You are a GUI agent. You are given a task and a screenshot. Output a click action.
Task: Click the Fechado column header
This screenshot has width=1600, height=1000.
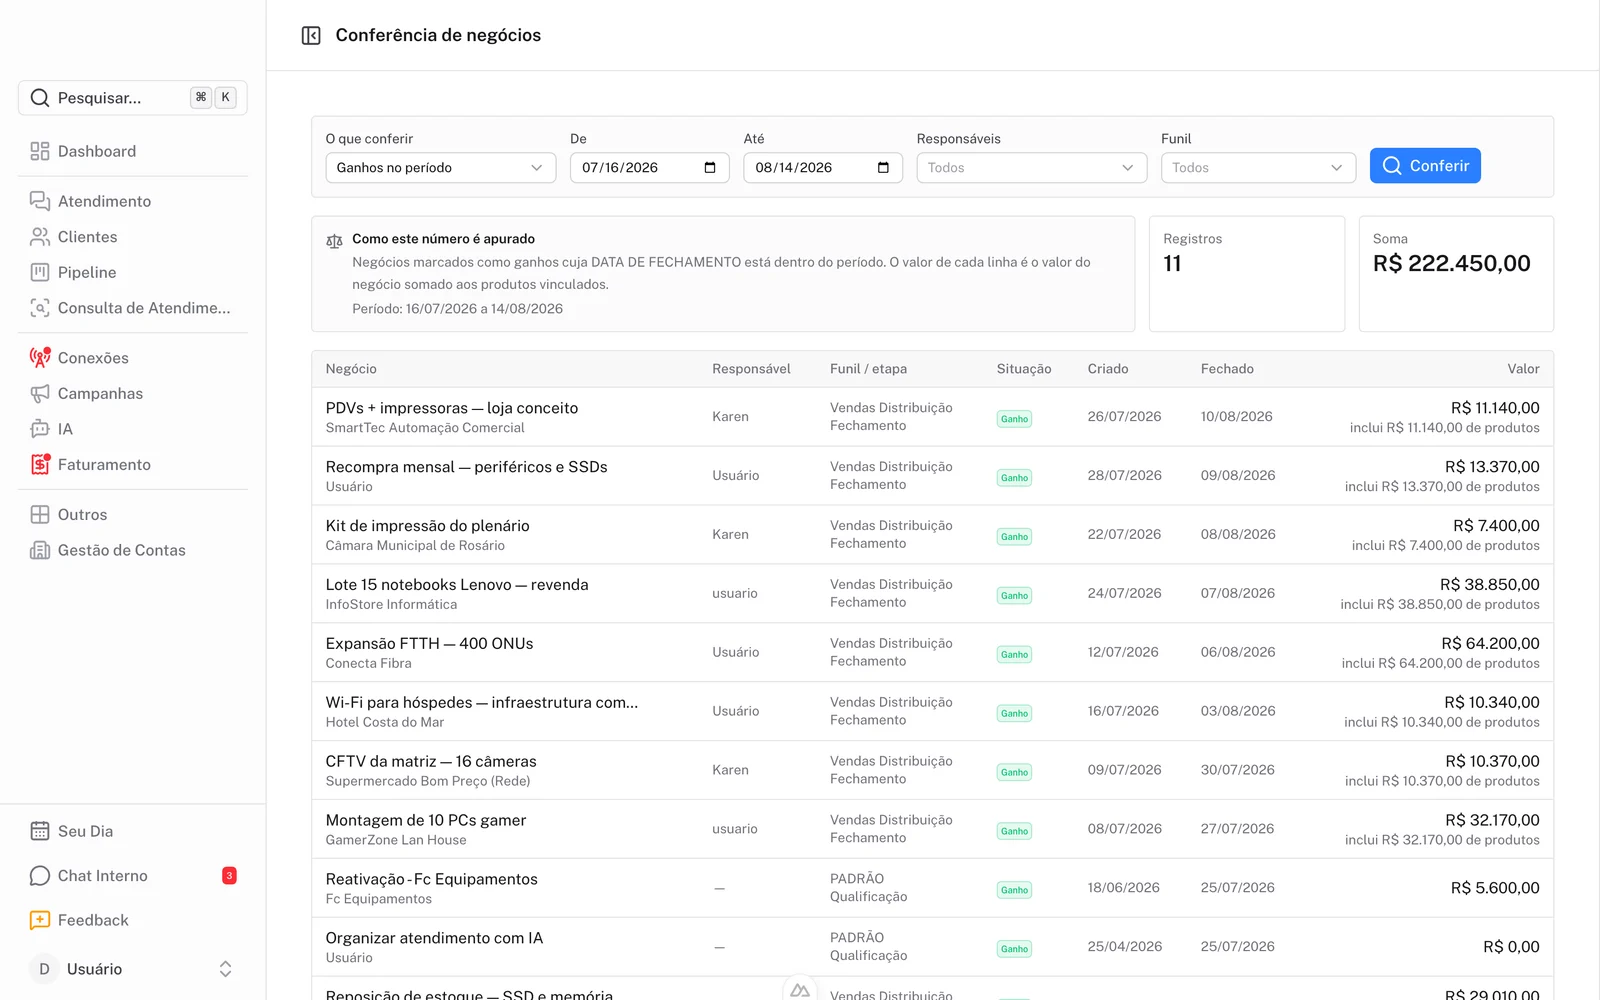pos(1227,369)
